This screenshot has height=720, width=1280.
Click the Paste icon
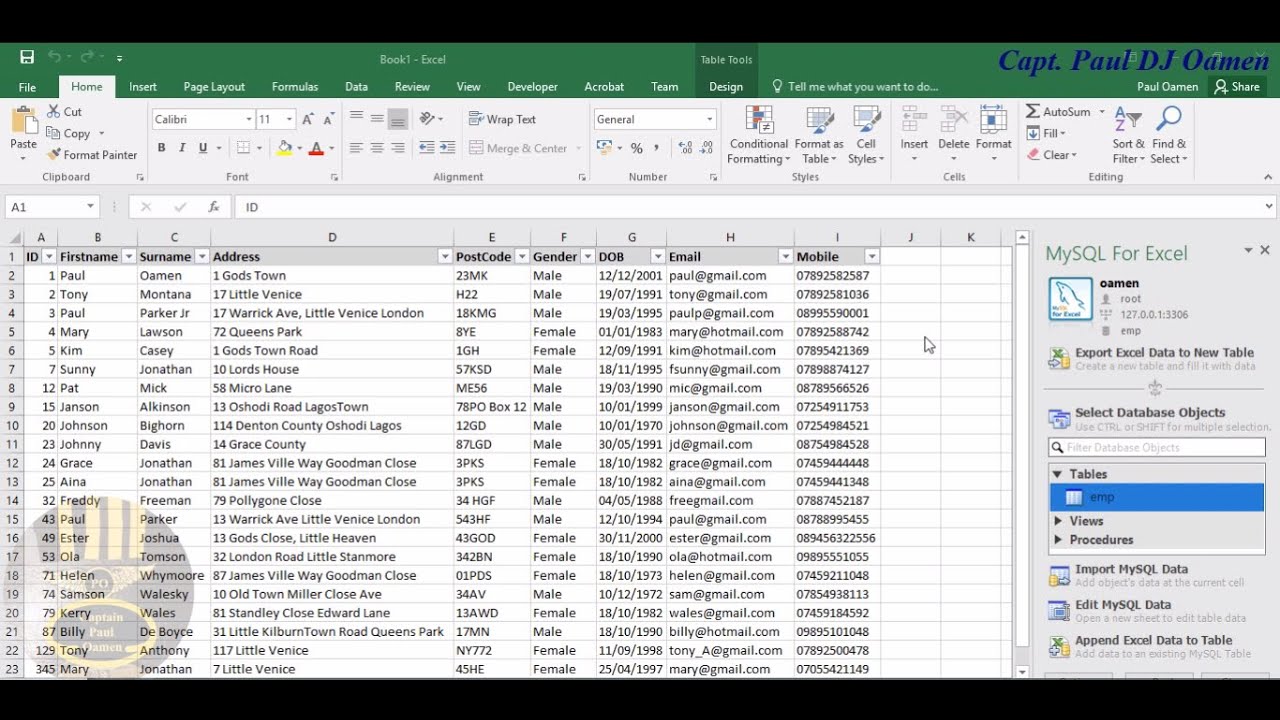23,123
